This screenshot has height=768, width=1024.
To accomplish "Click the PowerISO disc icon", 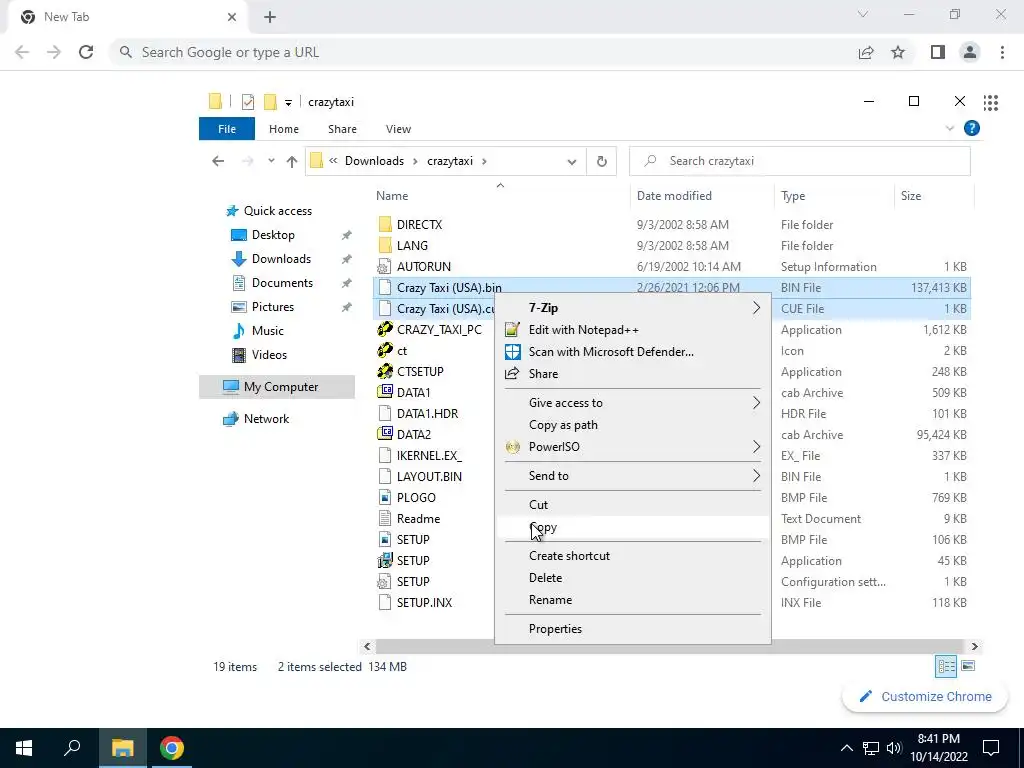I will click(x=513, y=447).
